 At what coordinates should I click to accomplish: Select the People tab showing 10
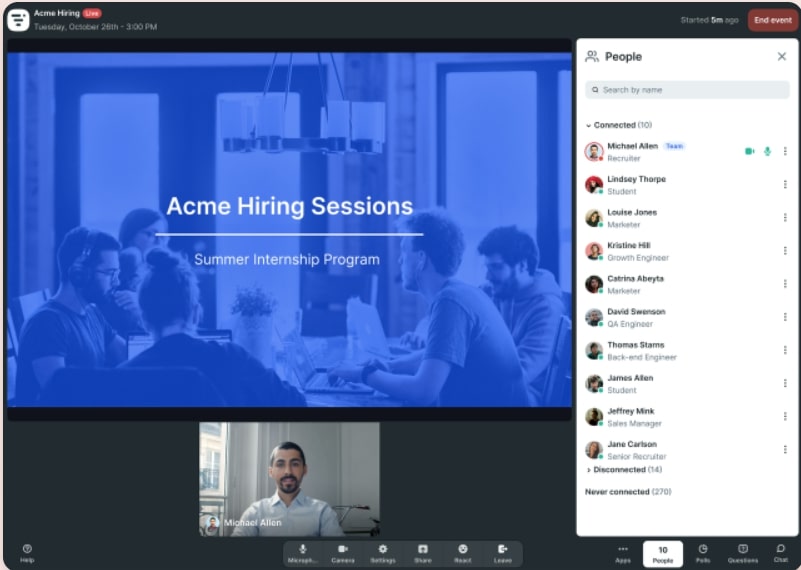(663, 554)
